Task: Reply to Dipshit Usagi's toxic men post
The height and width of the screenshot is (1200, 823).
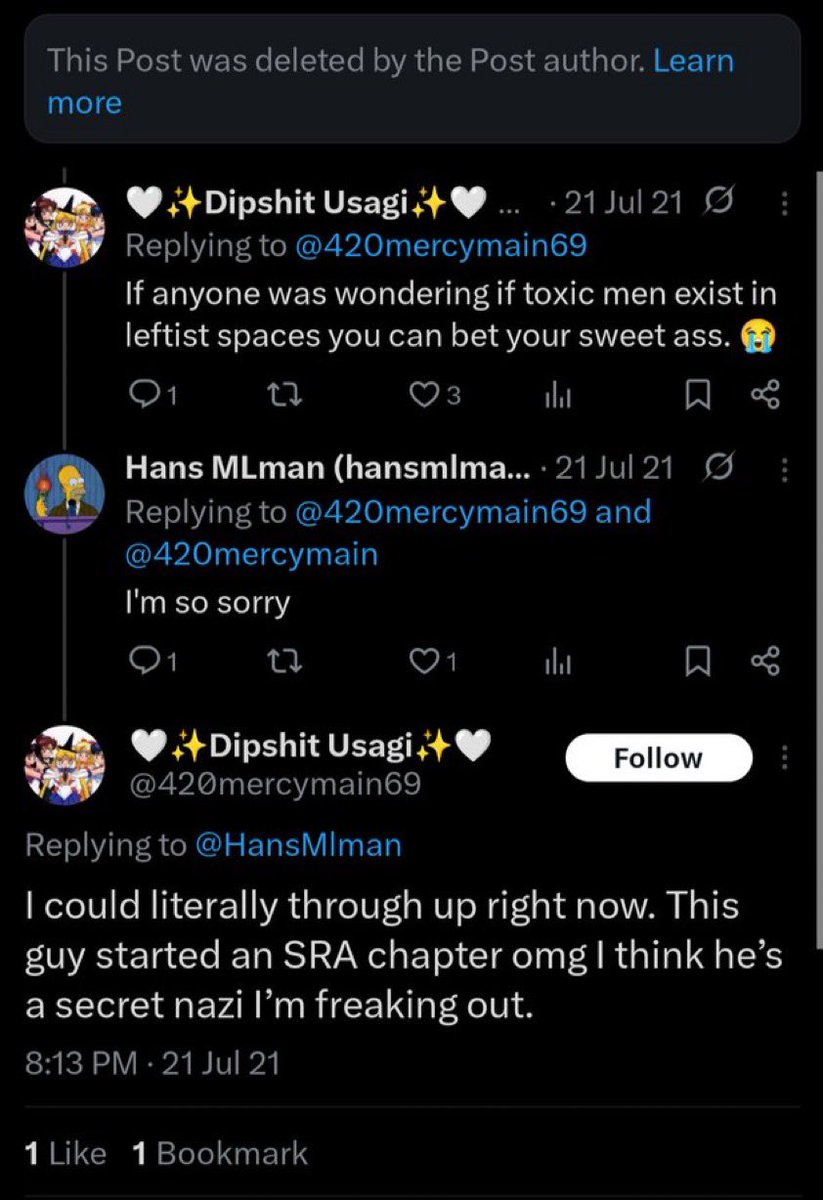Action: pos(155,397)
